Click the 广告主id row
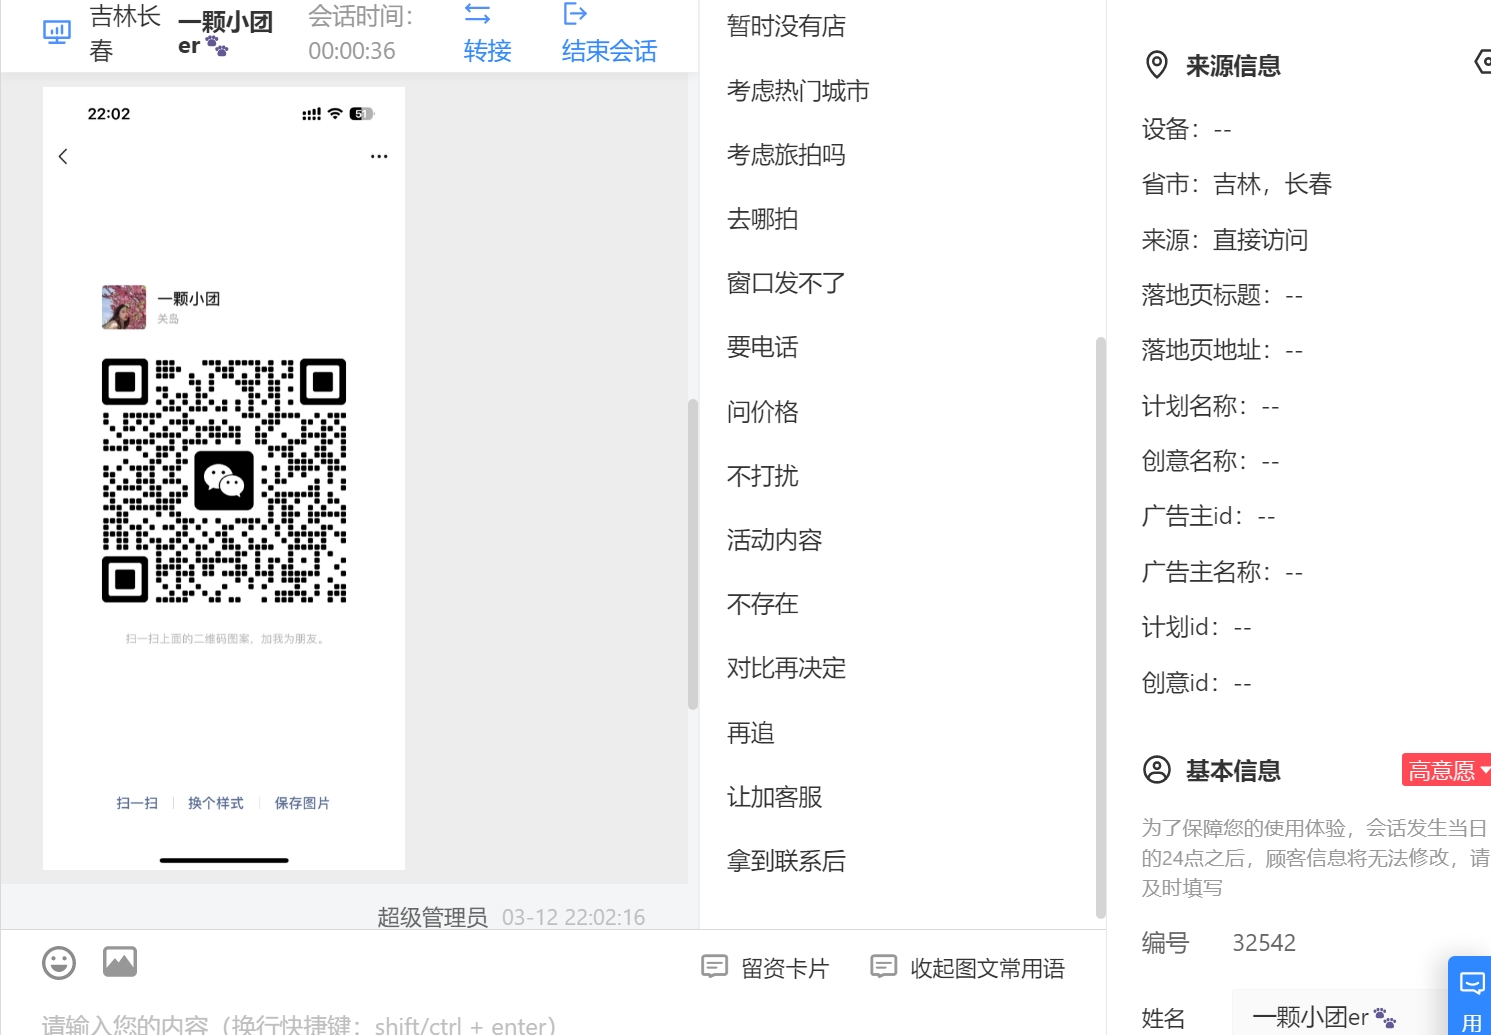Viewport: 1491px width, 1035px height. pos(1208,516)
